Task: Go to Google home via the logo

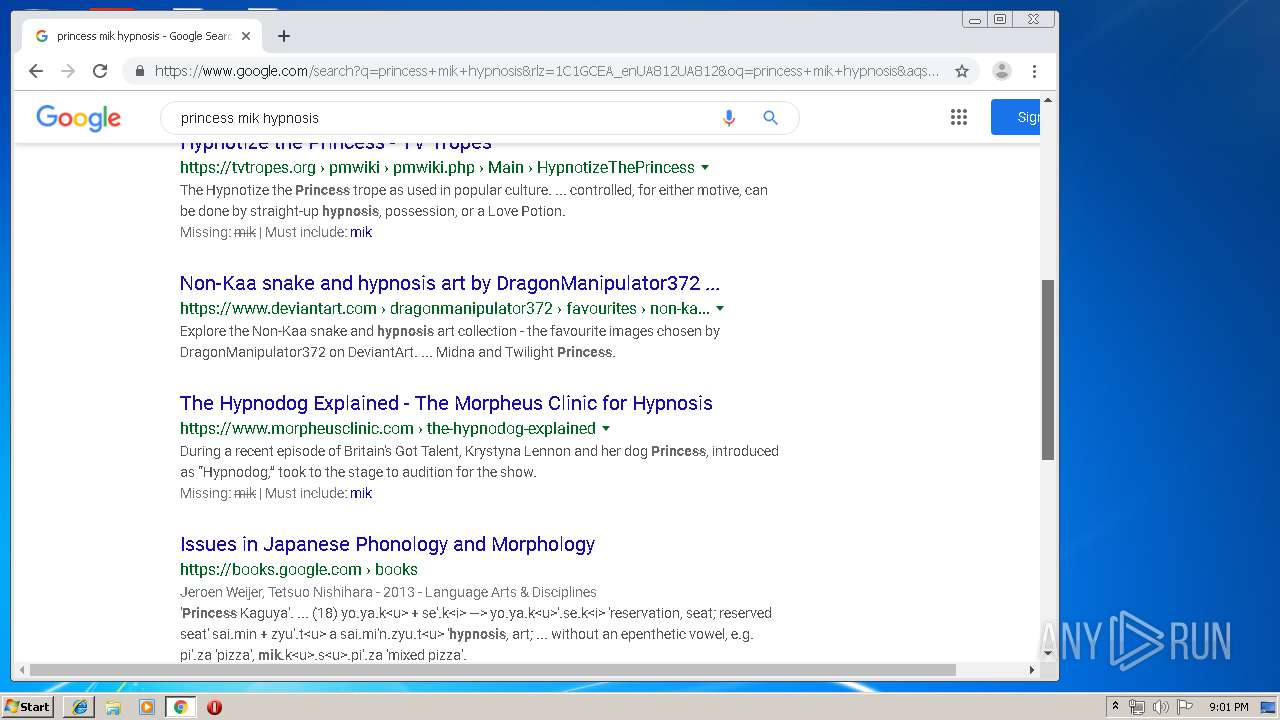Action: pos(79,118)
